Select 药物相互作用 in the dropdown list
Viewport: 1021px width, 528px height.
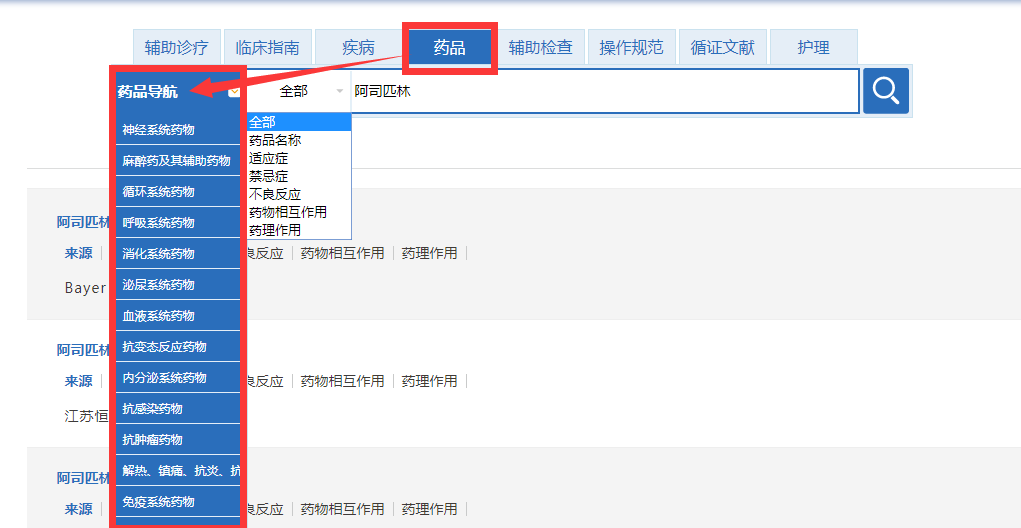[299, 212]
